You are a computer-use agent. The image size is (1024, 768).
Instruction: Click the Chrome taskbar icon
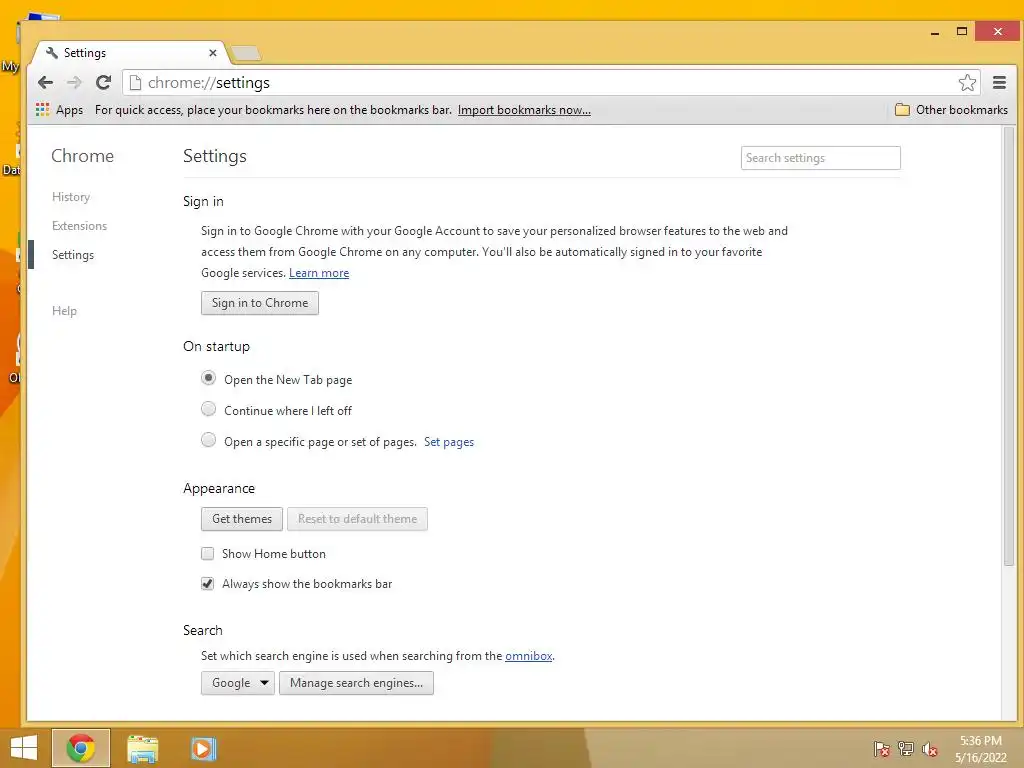(x=81, y=748)
